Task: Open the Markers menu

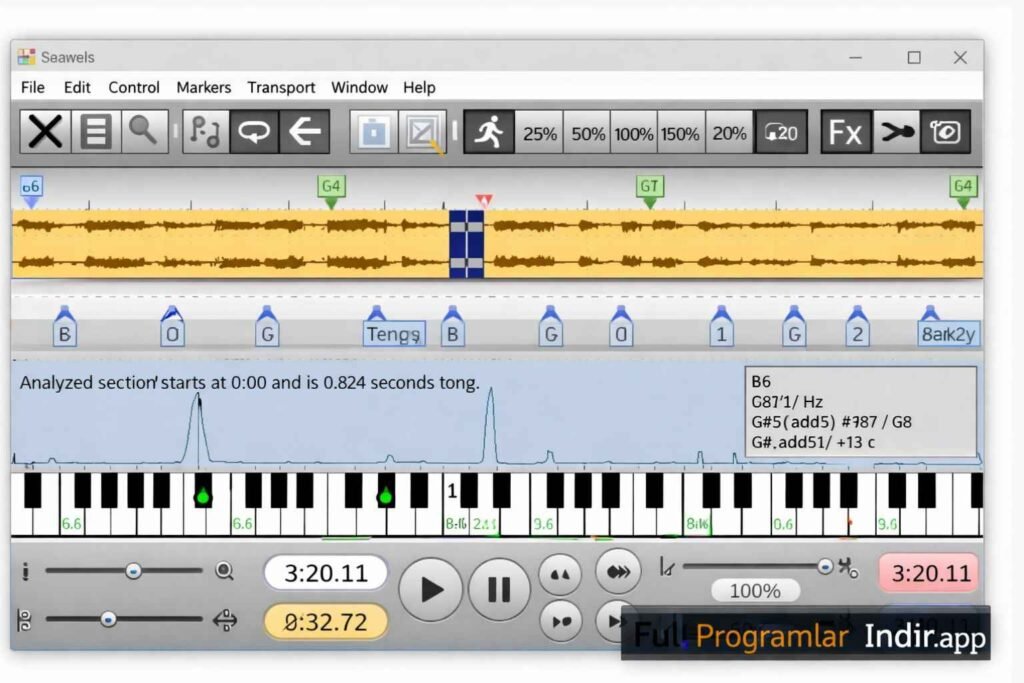Action: (204, 87)
